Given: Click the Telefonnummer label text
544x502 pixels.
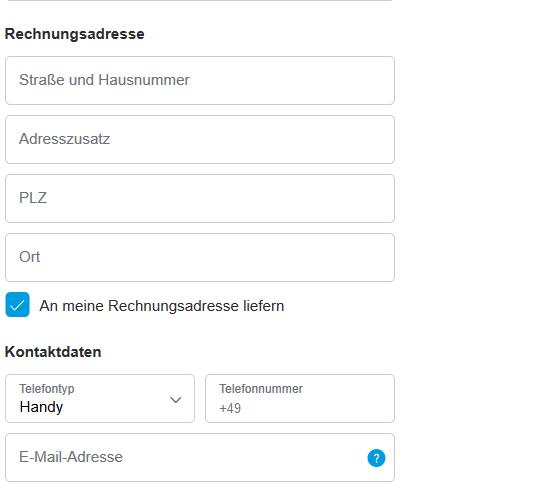Looking at the screenshot, I should tap(261, 389).
